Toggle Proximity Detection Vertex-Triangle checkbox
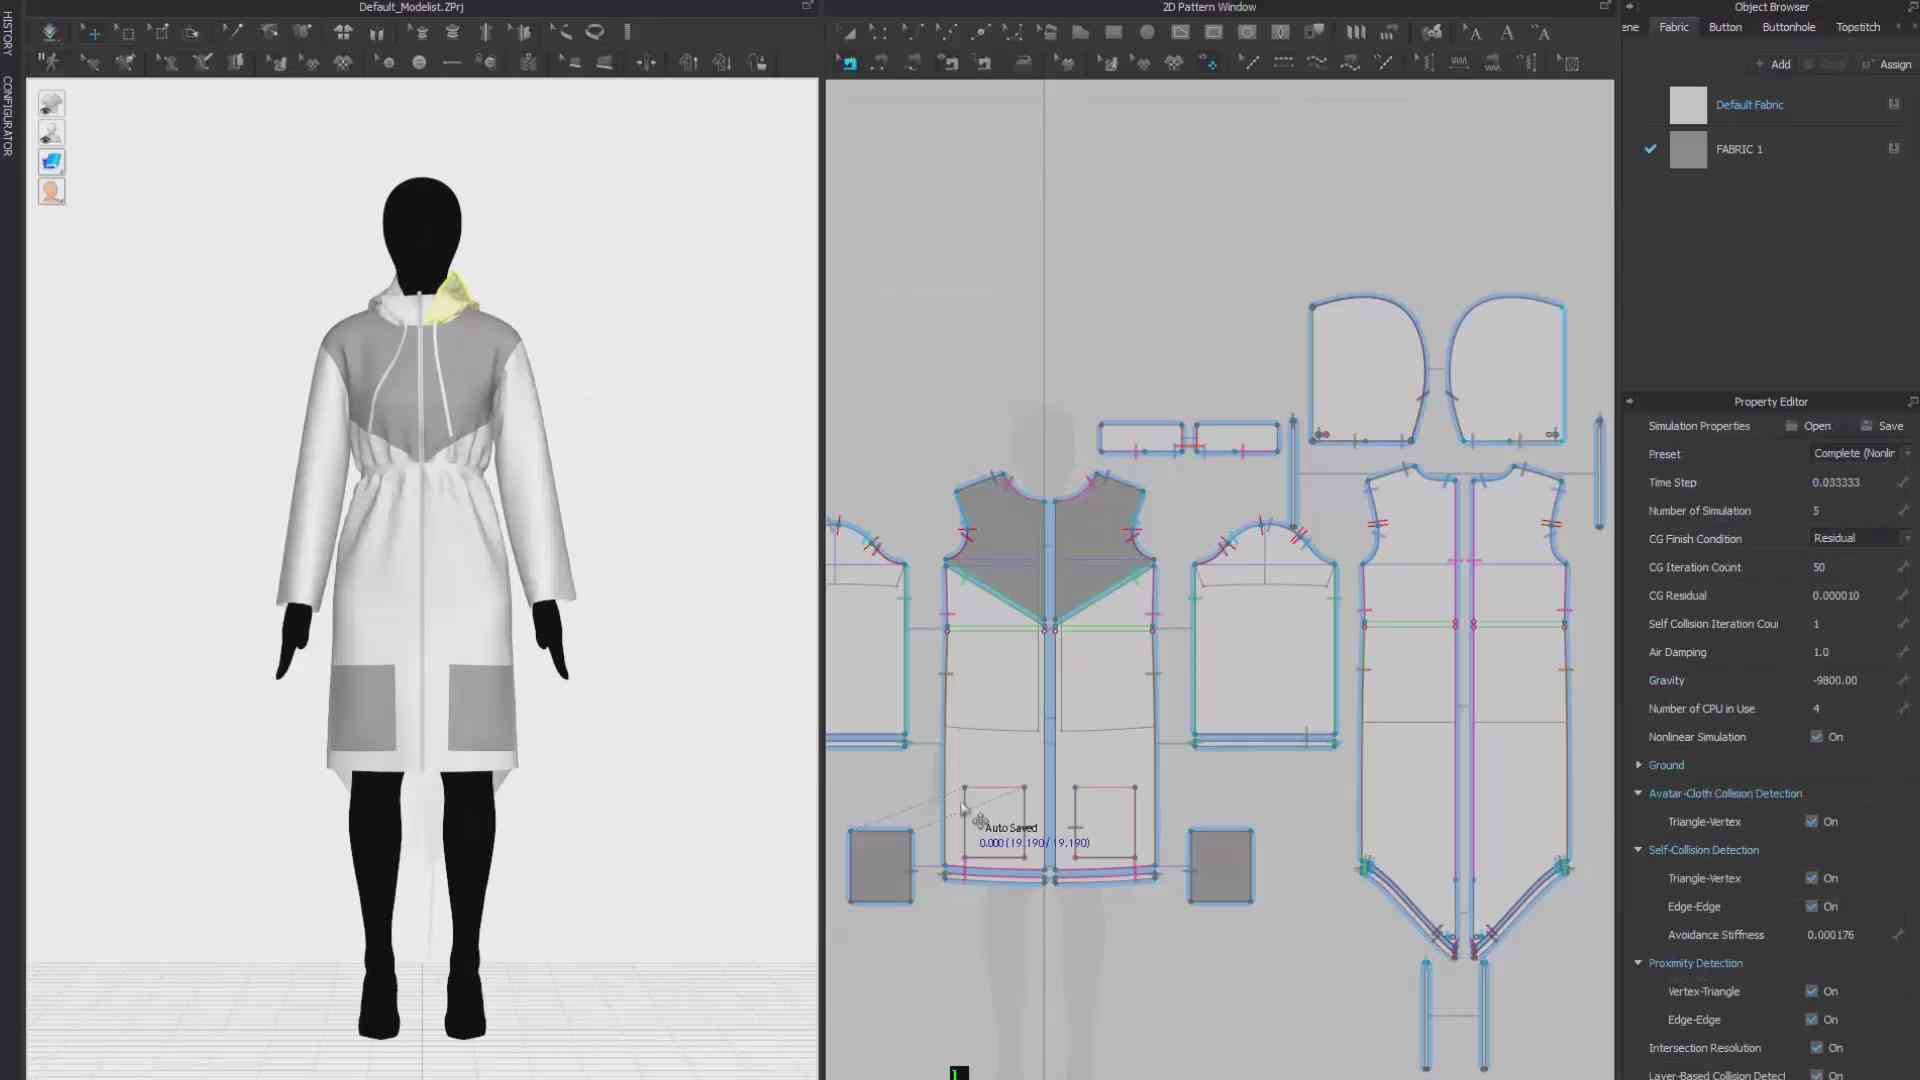The height and width of the screenshot is (1080, 1920). coord(1811,992)
